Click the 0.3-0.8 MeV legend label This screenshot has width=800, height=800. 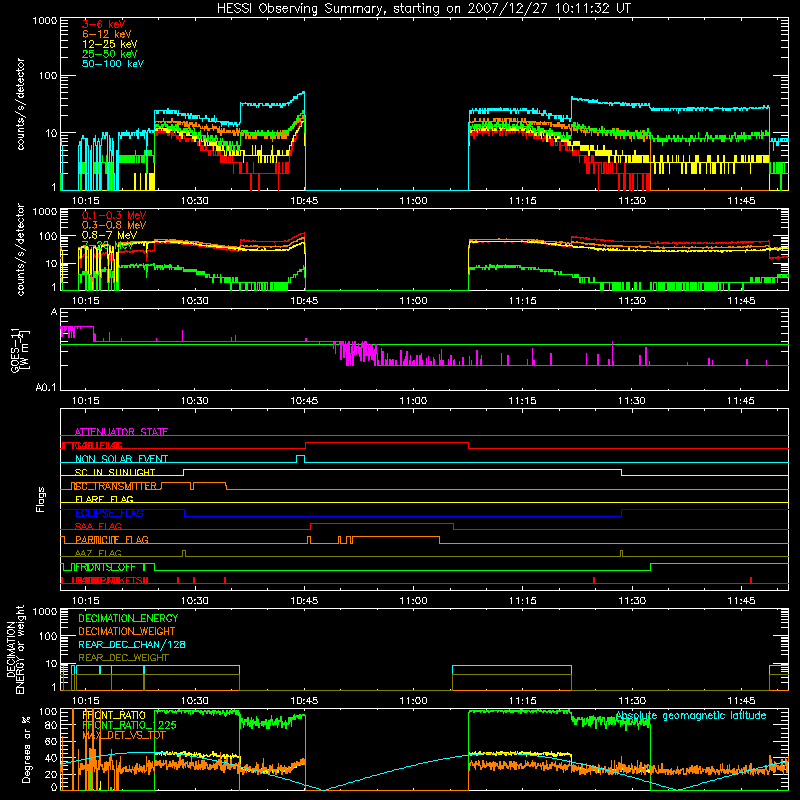coord(113,225)
